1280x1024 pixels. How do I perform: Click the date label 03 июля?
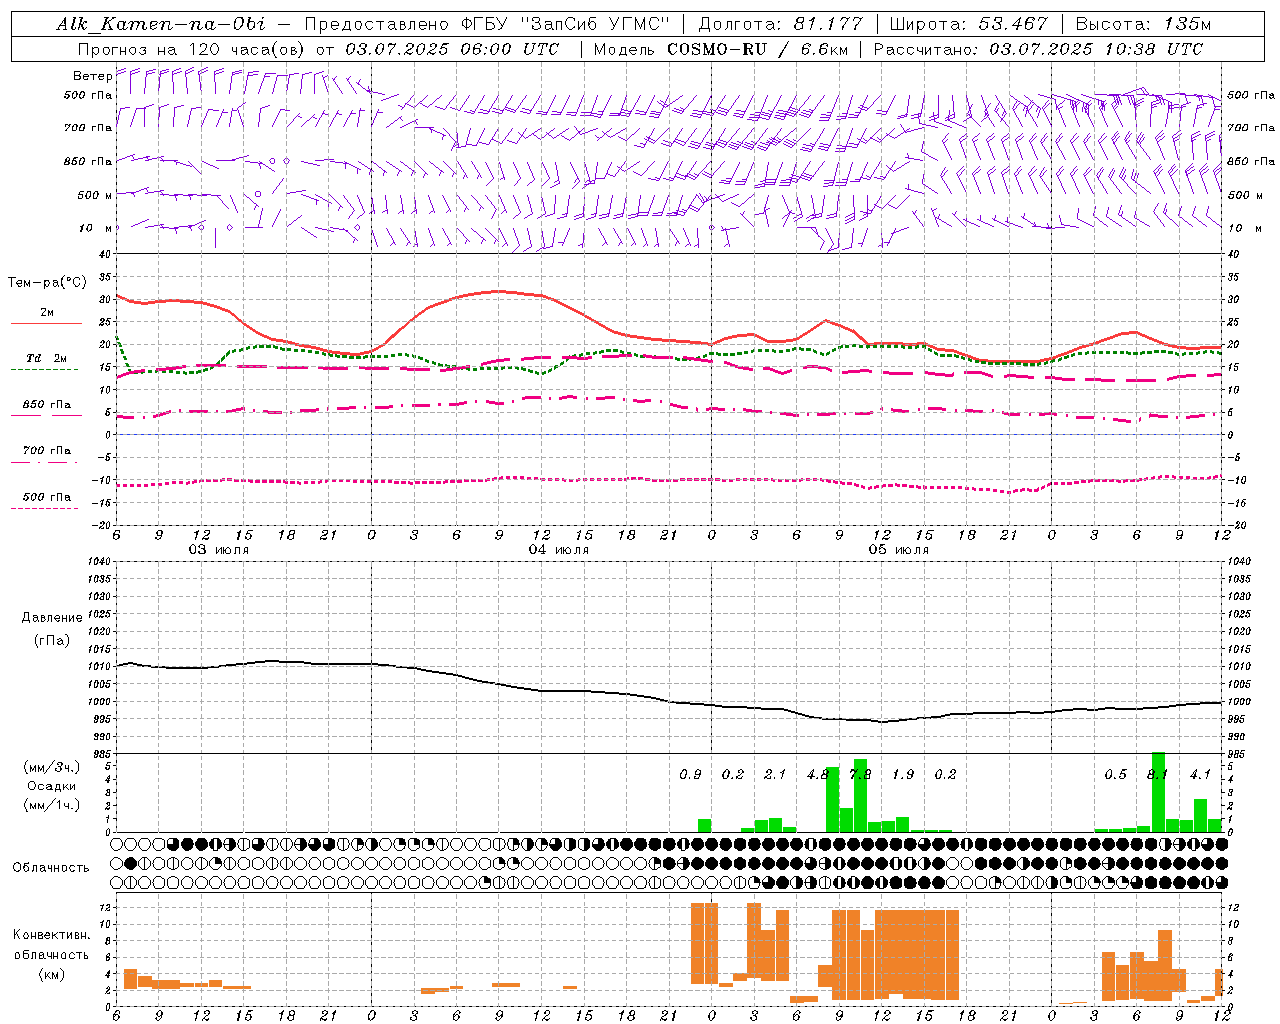219,550
